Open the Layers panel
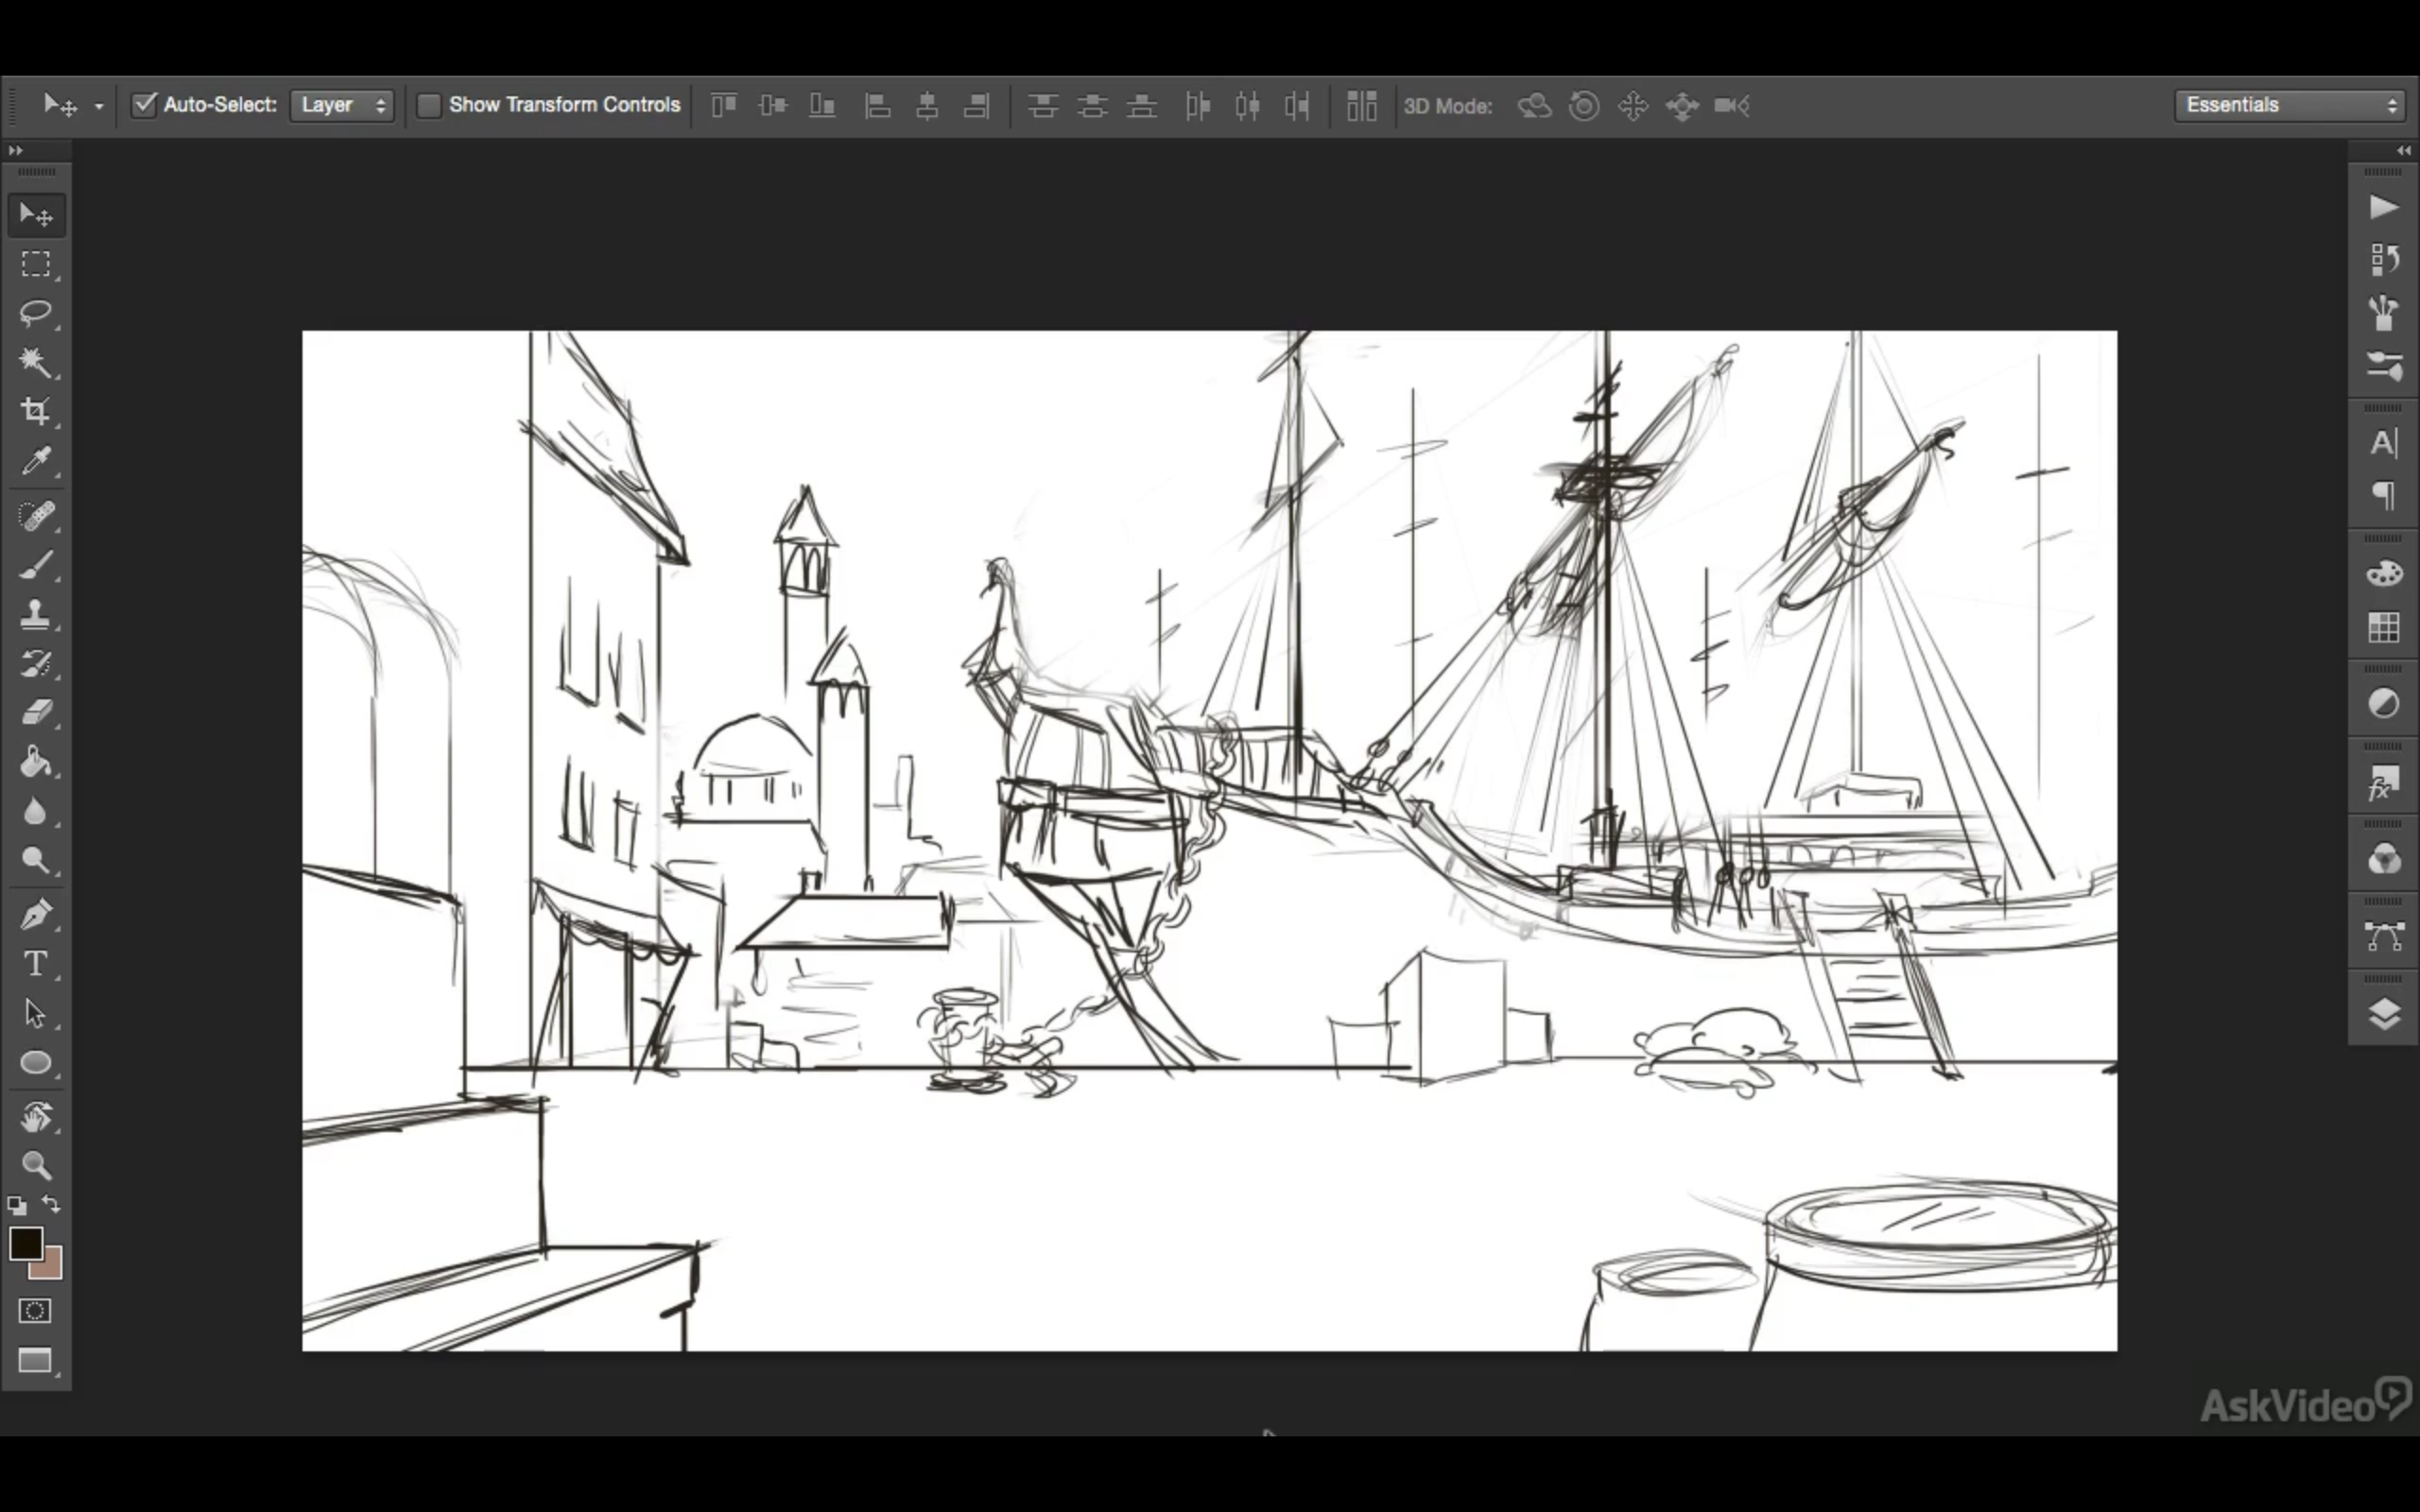This screenshot has width=2420, height=1512. [x=2384, y=1014]
